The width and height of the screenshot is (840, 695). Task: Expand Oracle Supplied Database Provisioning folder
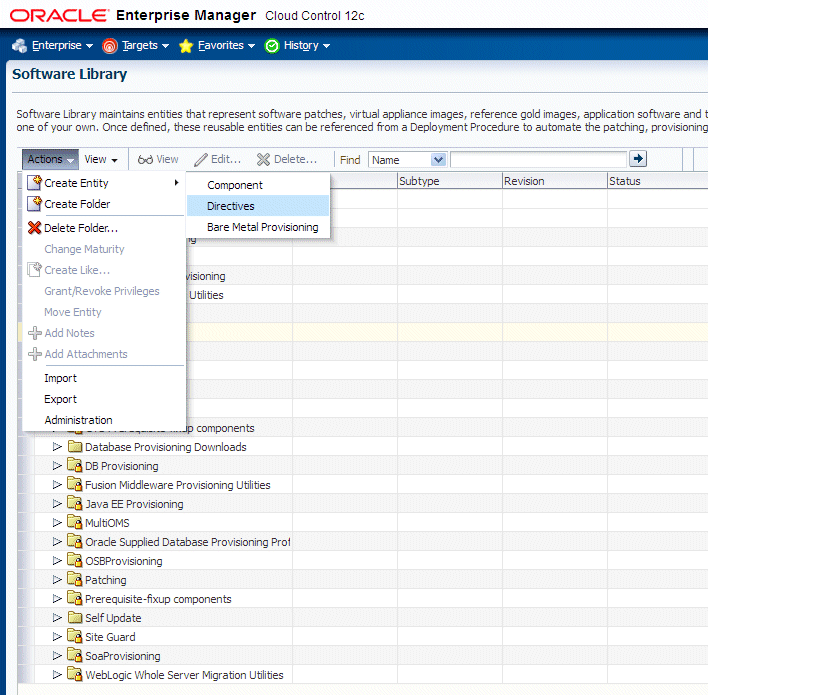coord(57,542)
